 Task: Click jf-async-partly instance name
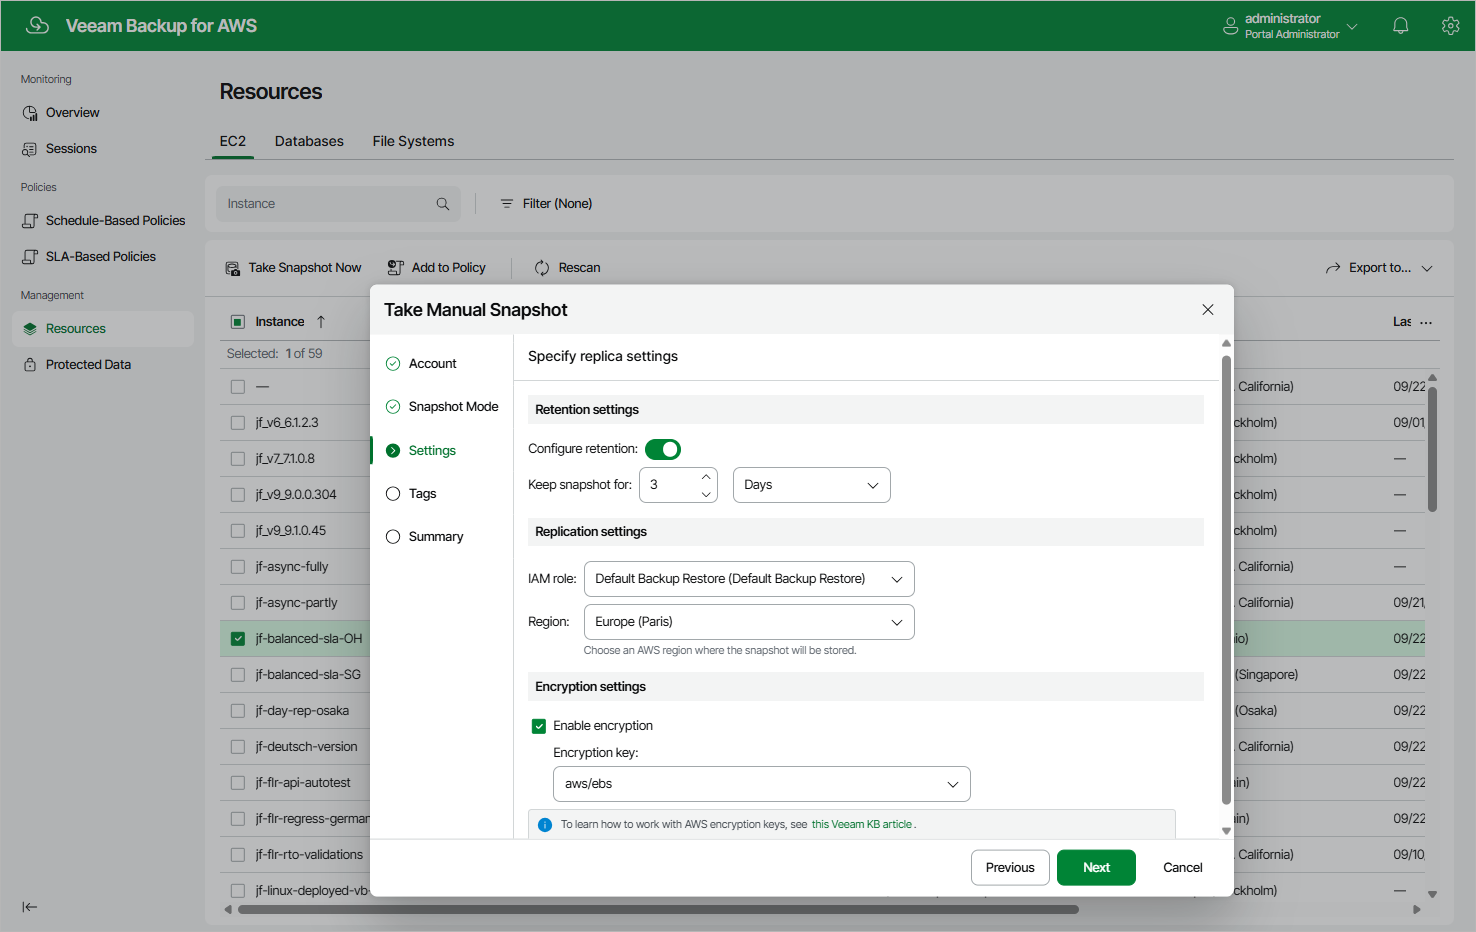point(296,603)
